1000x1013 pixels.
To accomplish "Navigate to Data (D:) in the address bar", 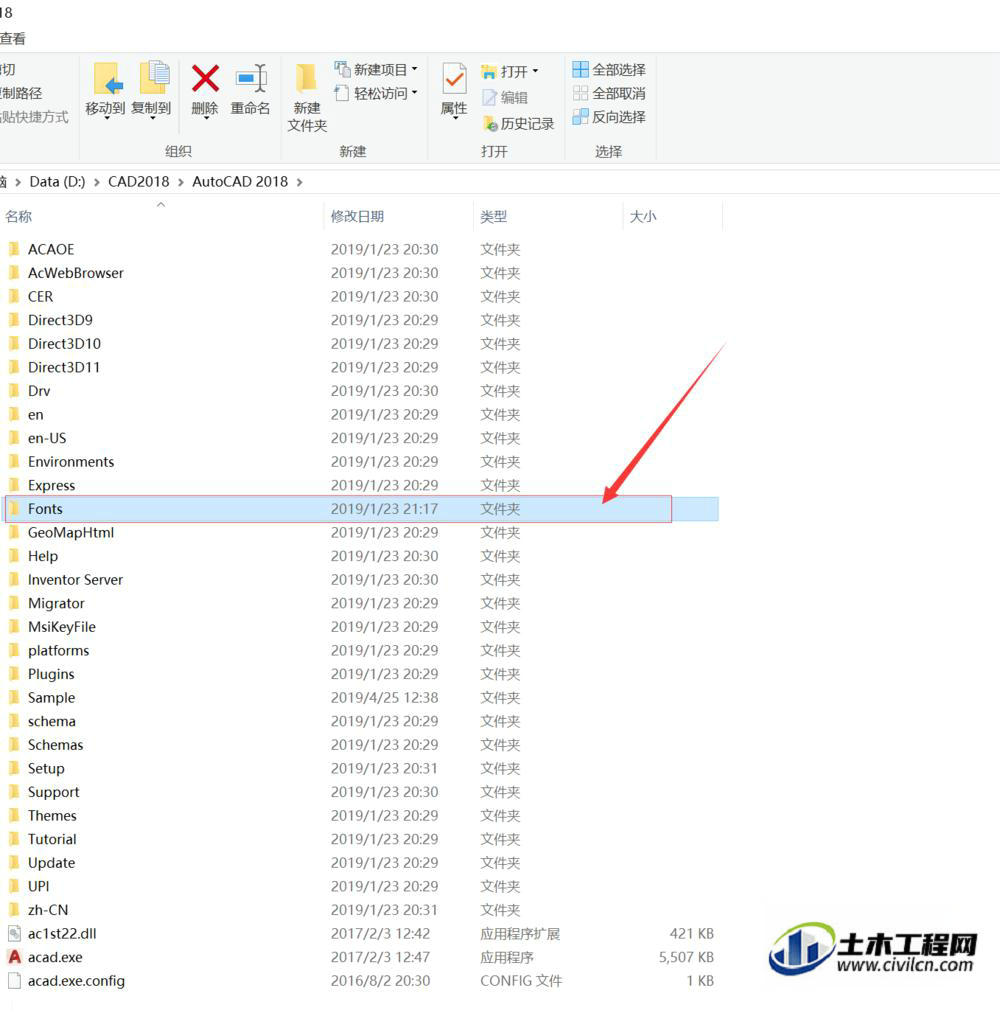I will (x=57, y=182).
